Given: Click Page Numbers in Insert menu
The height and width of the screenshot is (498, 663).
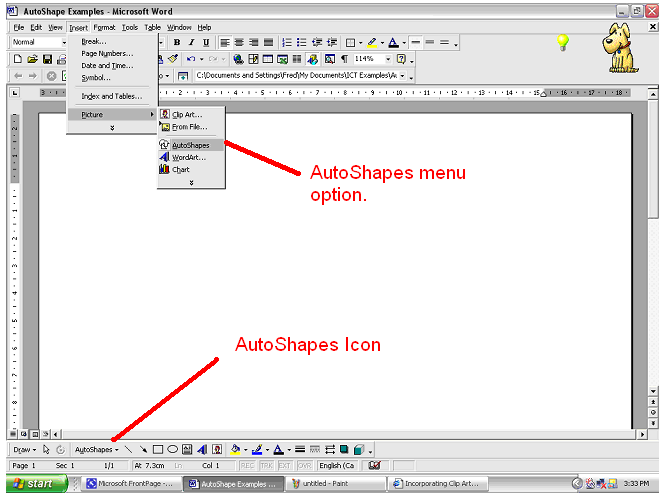Looking at the screenshot, I should (x=107, y=54).
